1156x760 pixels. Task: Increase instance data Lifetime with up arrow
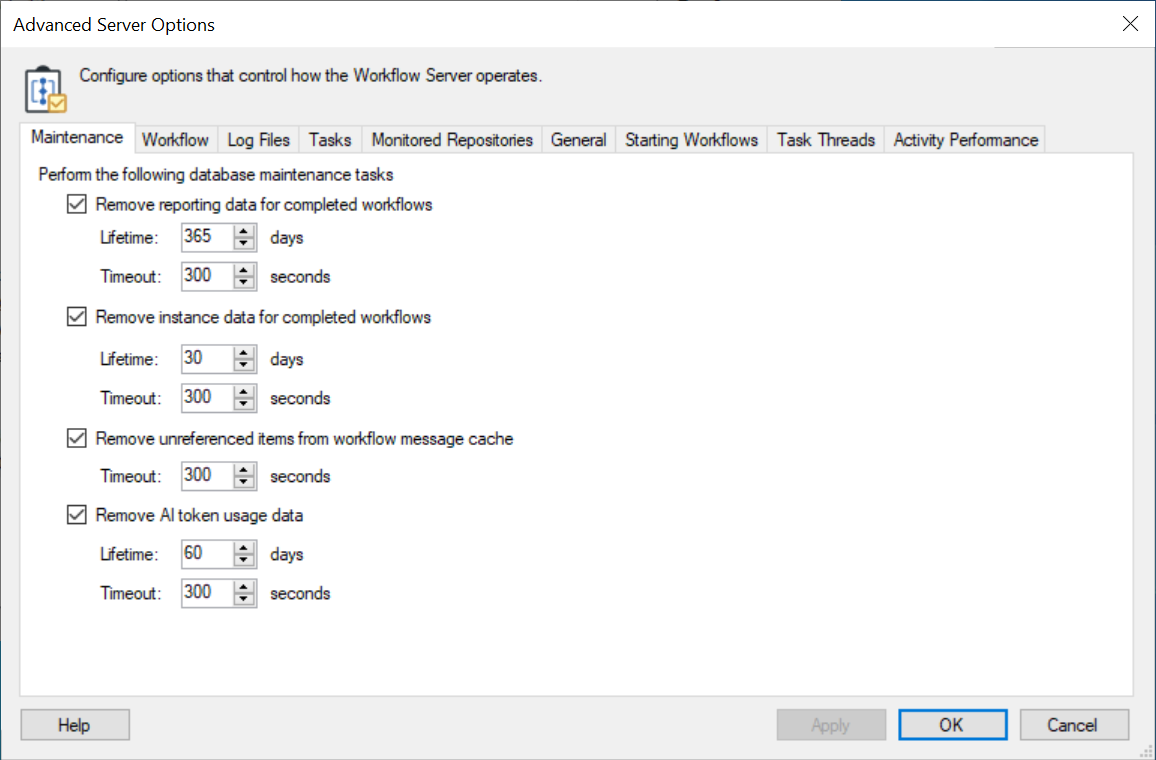point(244,353)
